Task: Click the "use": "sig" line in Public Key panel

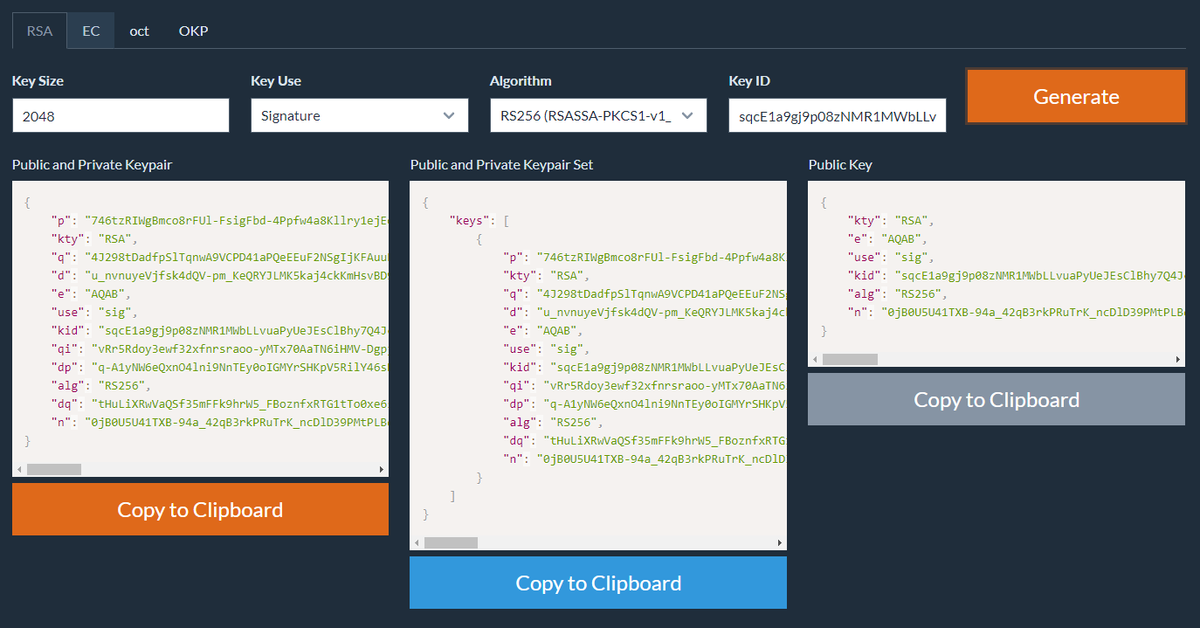Action: [x=890, y=257]
